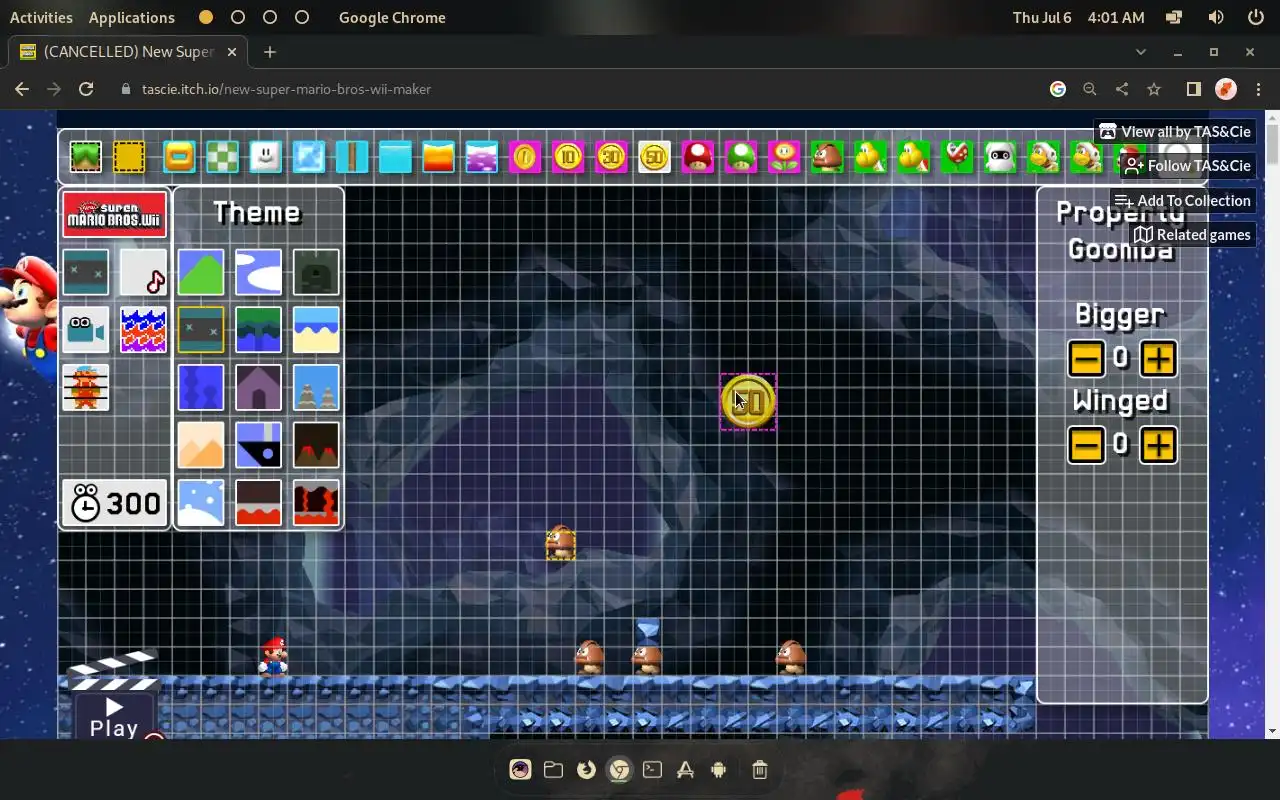
Task: Open the camera settings icon
Action: [x=85, y=330]
